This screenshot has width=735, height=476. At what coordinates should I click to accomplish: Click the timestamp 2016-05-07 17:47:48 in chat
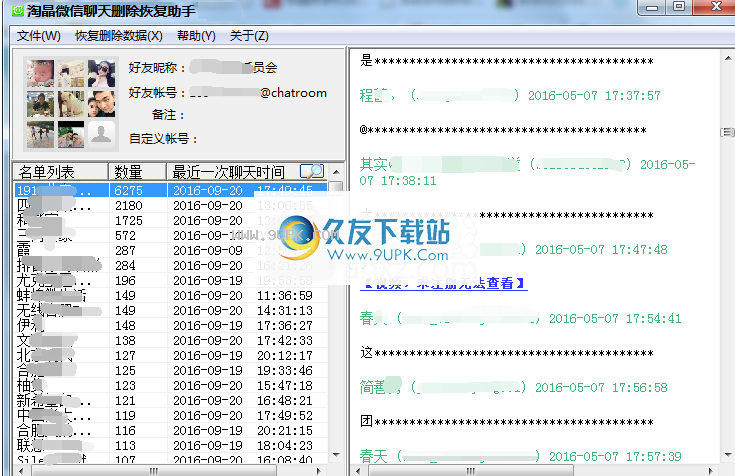[x=601, y=249]
